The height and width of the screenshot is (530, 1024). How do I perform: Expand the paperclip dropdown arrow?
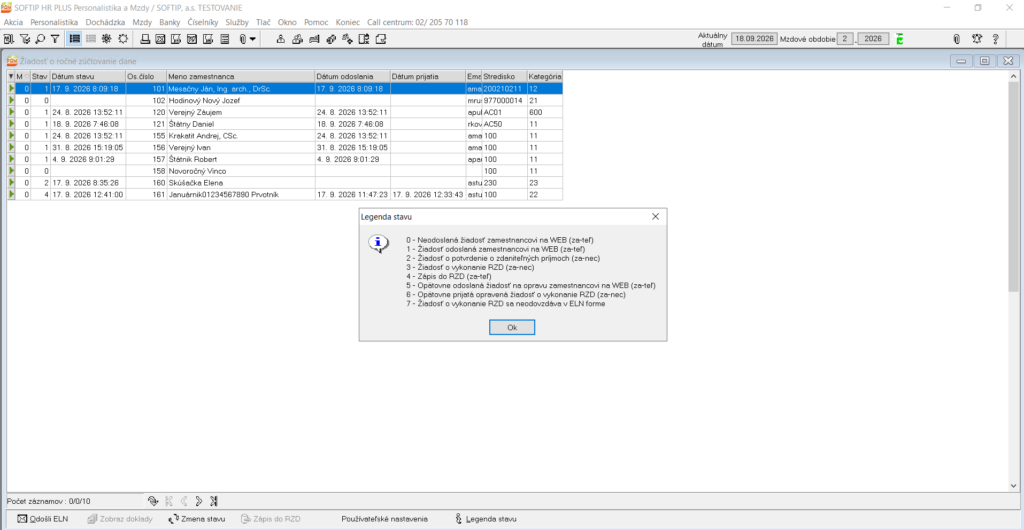253,39
